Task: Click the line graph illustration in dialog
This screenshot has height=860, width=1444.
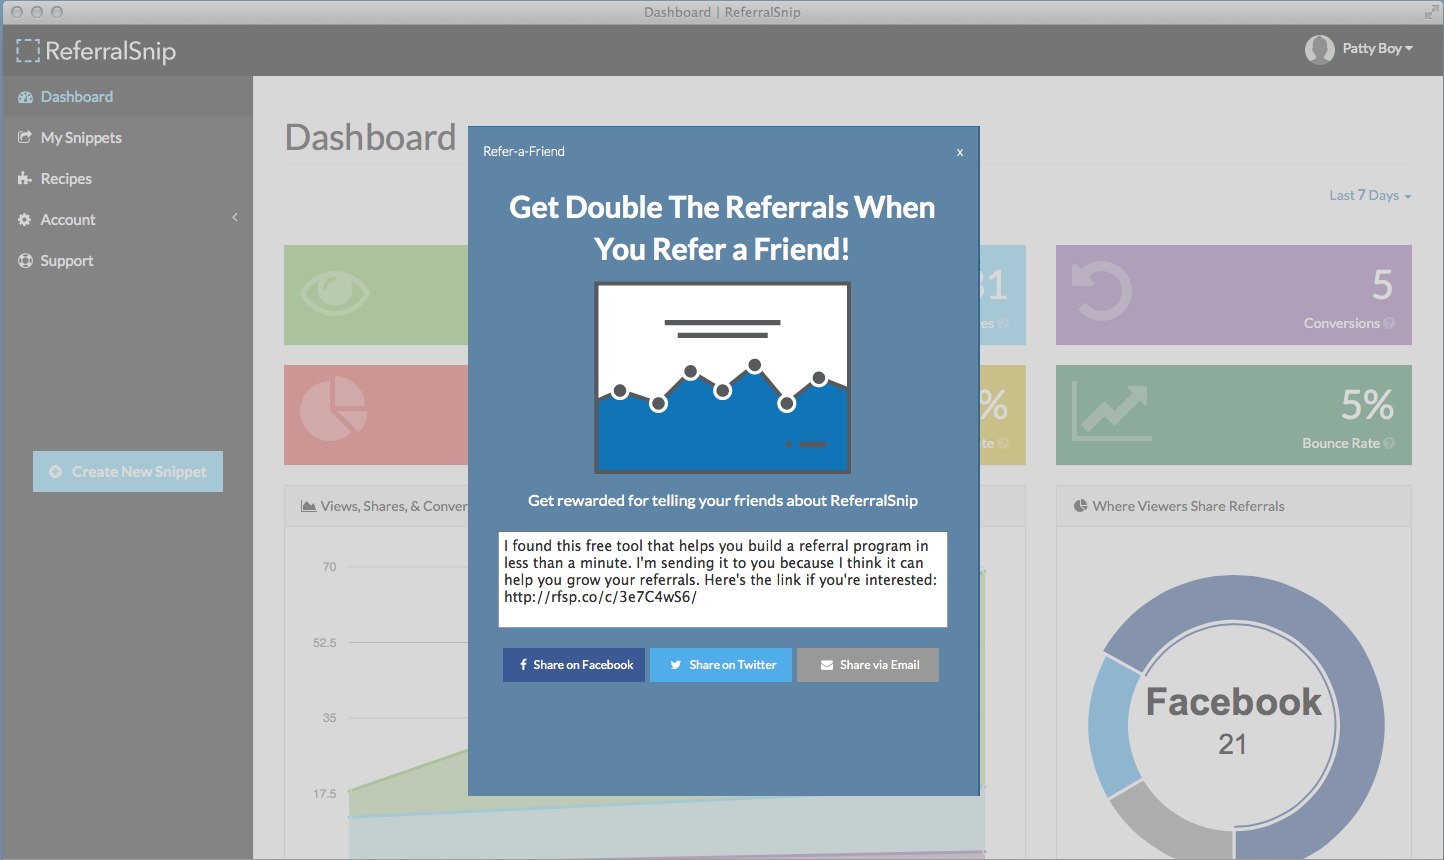Action: pyautogui.click(x=722, y=378)
